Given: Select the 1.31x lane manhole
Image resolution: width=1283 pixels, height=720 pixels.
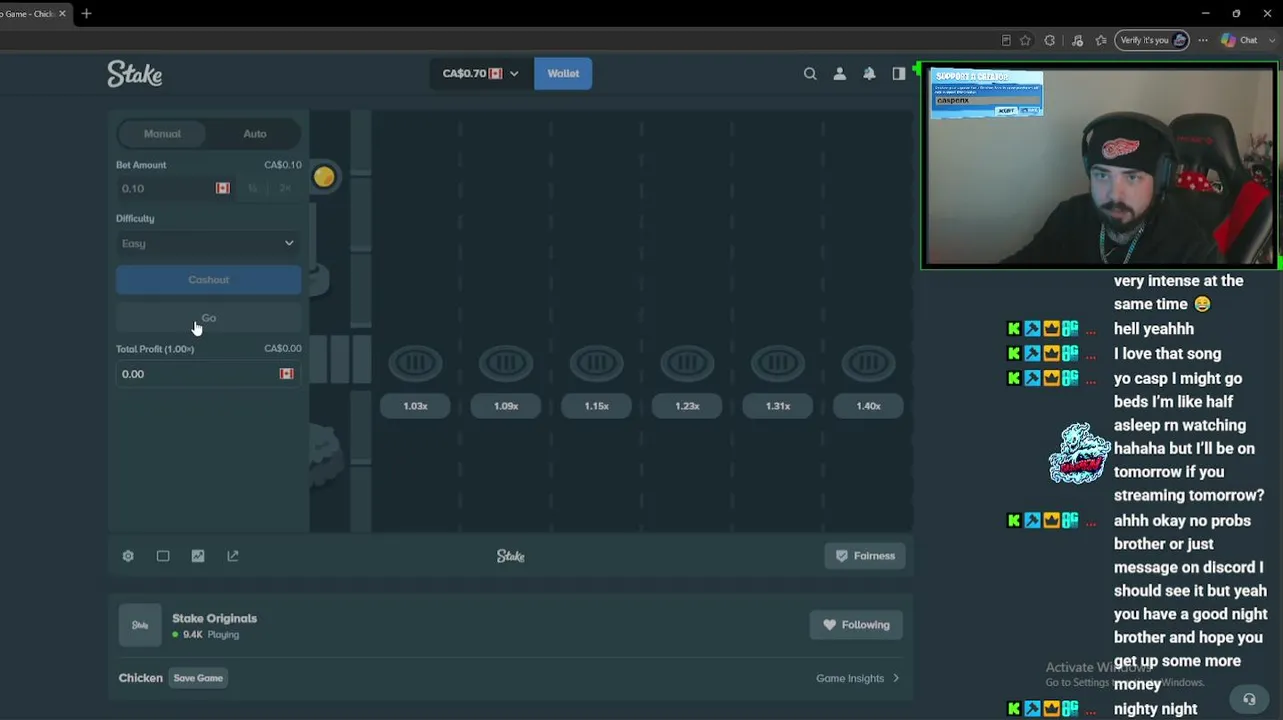Looking at the screenshot, I should pyautogui.click(x=778, y=363).
